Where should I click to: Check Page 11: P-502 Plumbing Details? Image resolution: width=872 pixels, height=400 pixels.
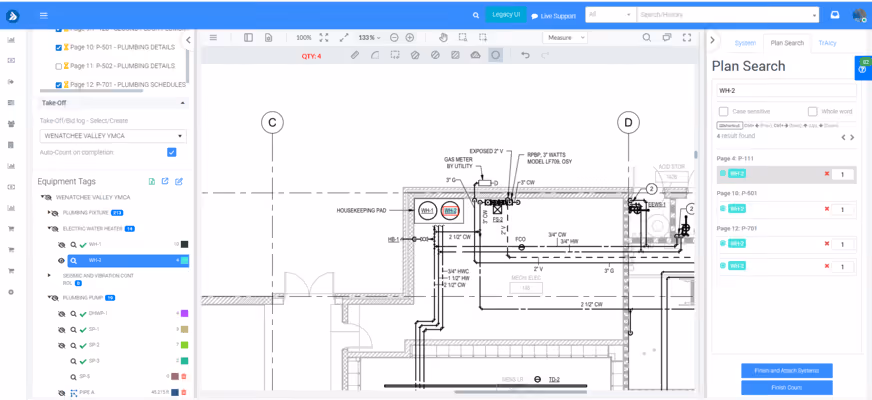59,66
